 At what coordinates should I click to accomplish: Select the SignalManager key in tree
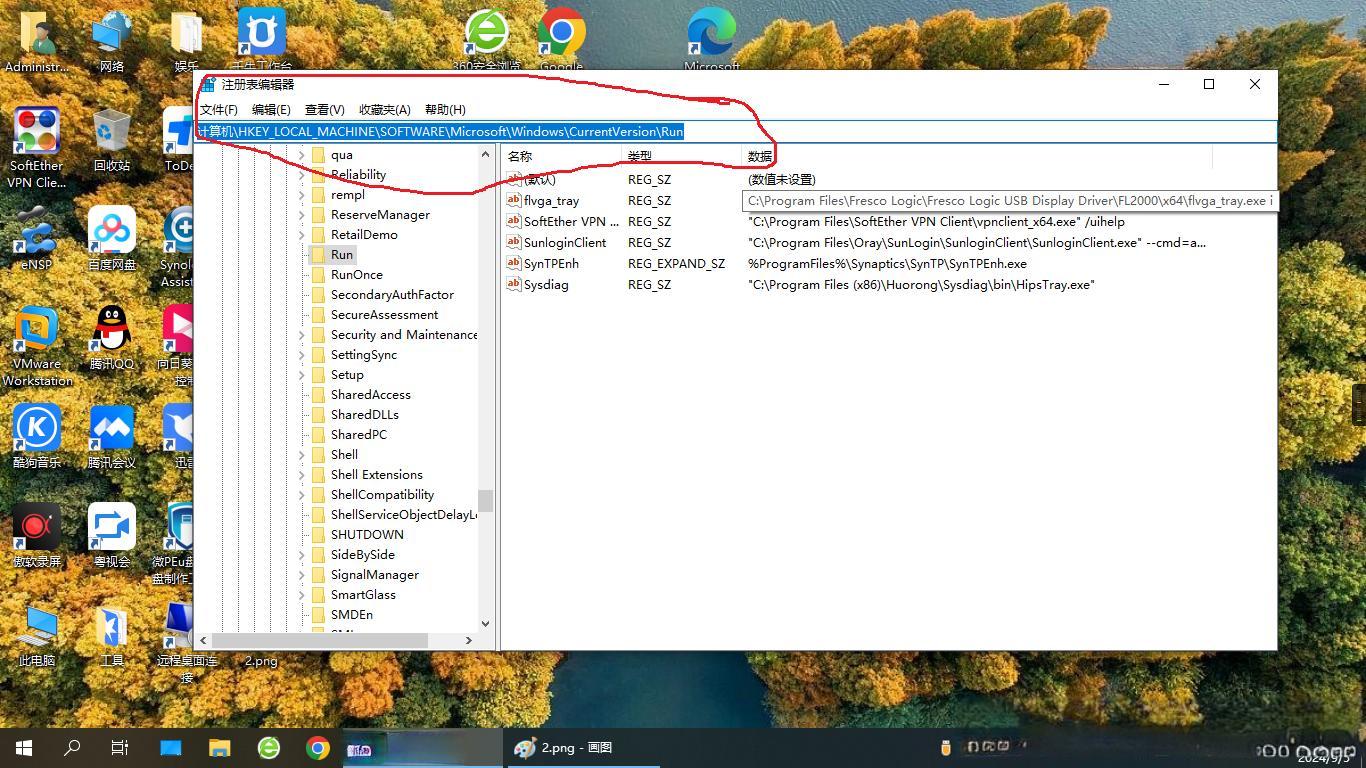click(375, 575)
